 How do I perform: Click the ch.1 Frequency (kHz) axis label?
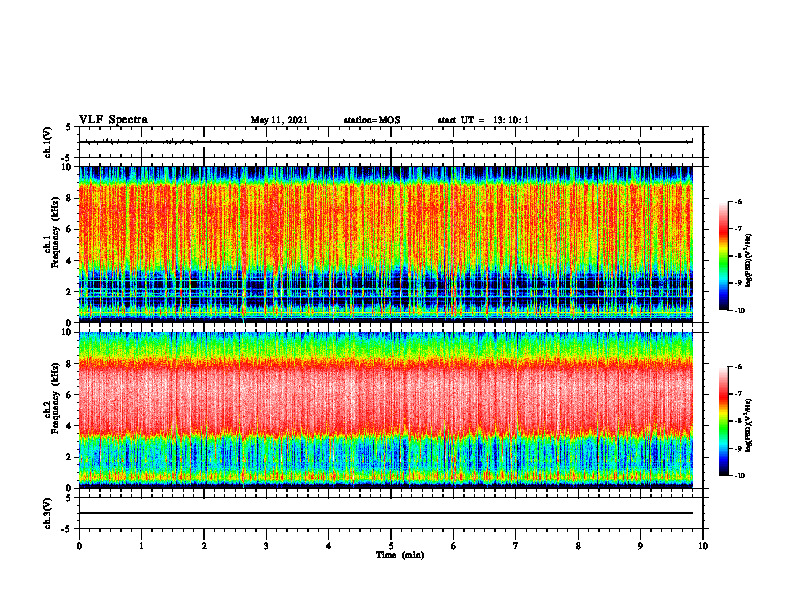coord(53,232)
